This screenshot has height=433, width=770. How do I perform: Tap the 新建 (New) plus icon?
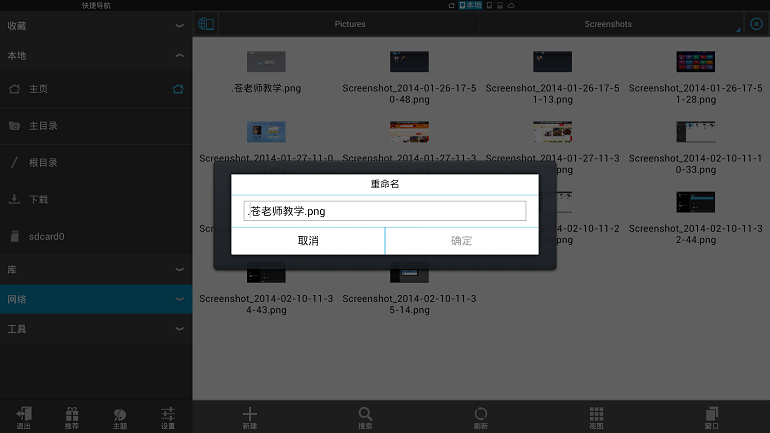(250, 415)
